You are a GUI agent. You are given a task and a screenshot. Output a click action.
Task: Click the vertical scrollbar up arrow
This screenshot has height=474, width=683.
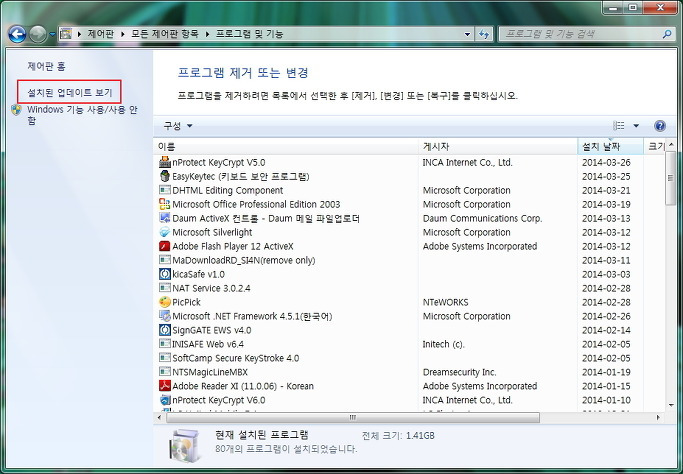pyautogui.click(x=671, y=144)
